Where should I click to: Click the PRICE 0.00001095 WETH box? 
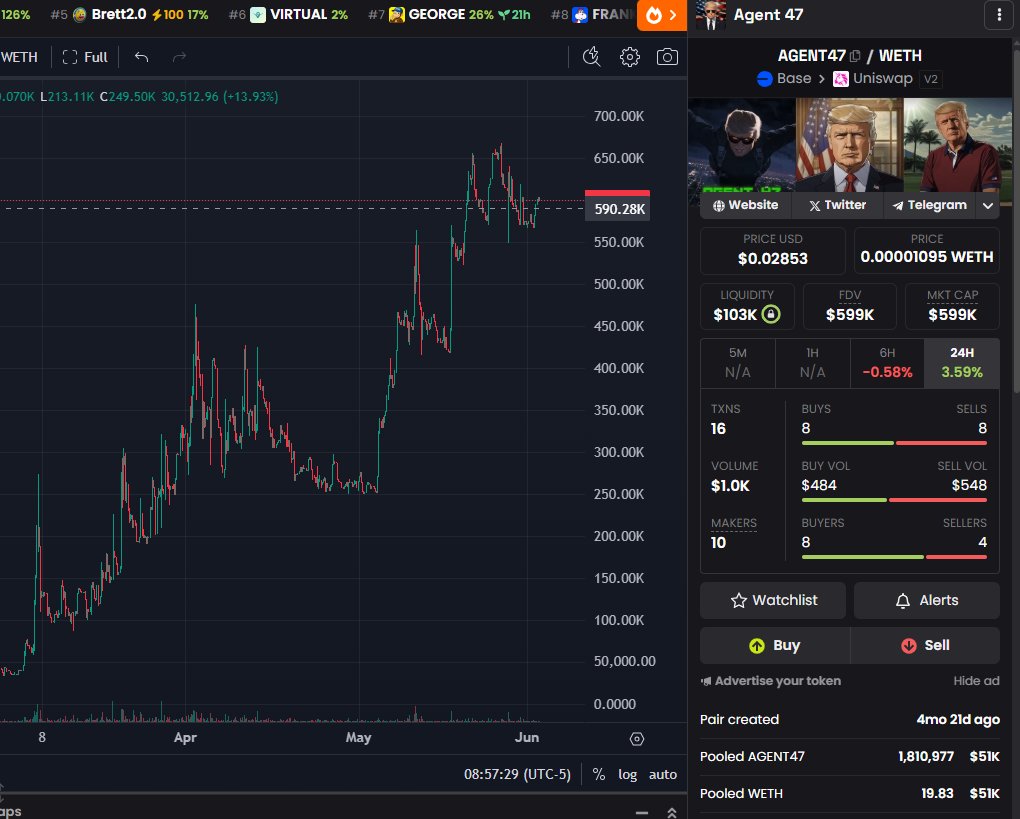point(926,250)
